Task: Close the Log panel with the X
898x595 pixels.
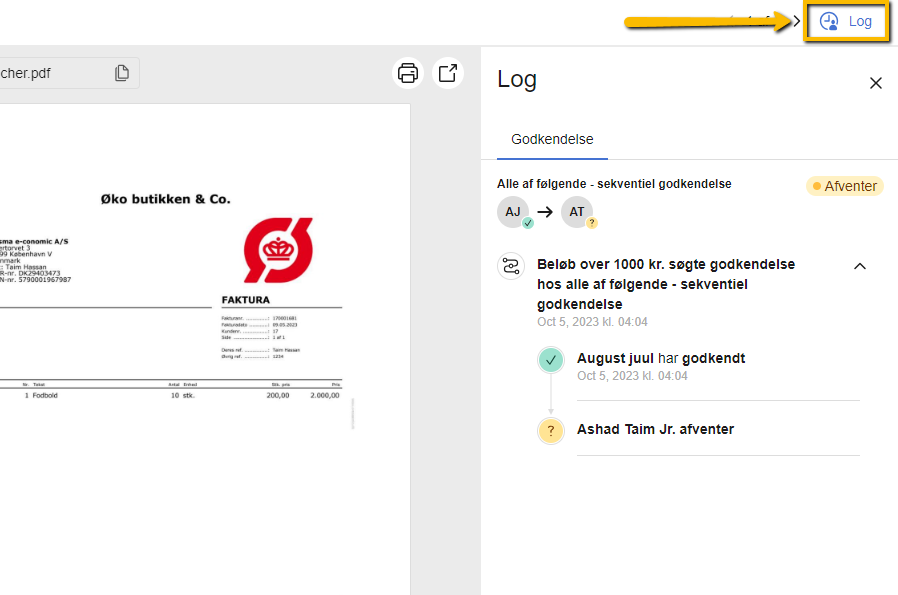Action: click(875, 83)
